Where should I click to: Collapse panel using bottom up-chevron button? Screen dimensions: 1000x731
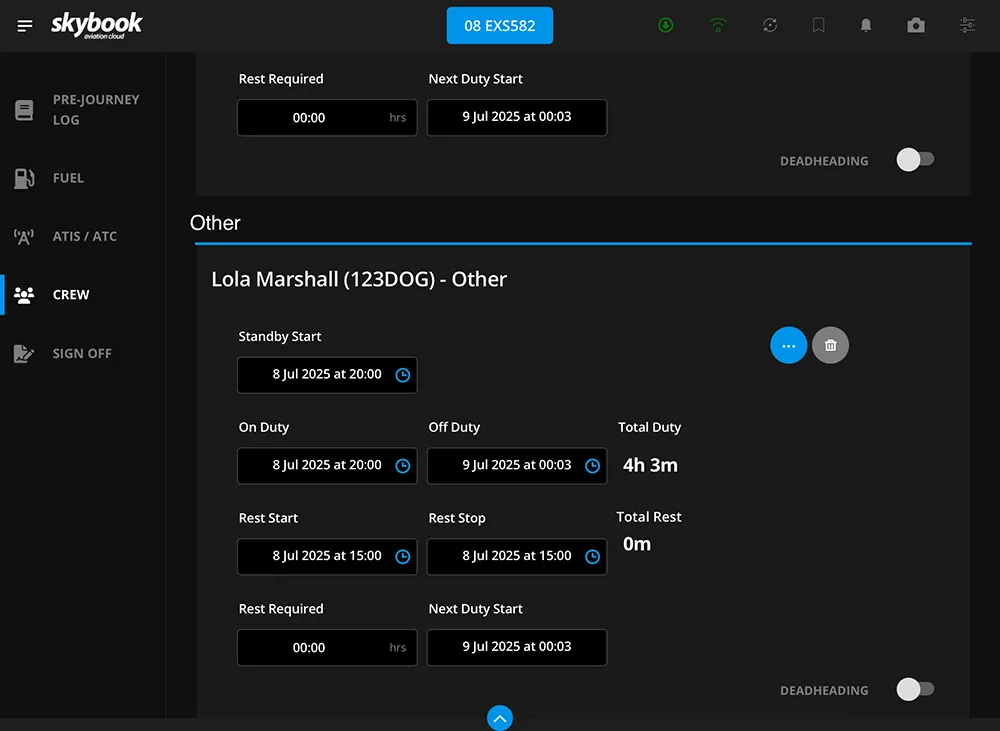coord(499,718)
